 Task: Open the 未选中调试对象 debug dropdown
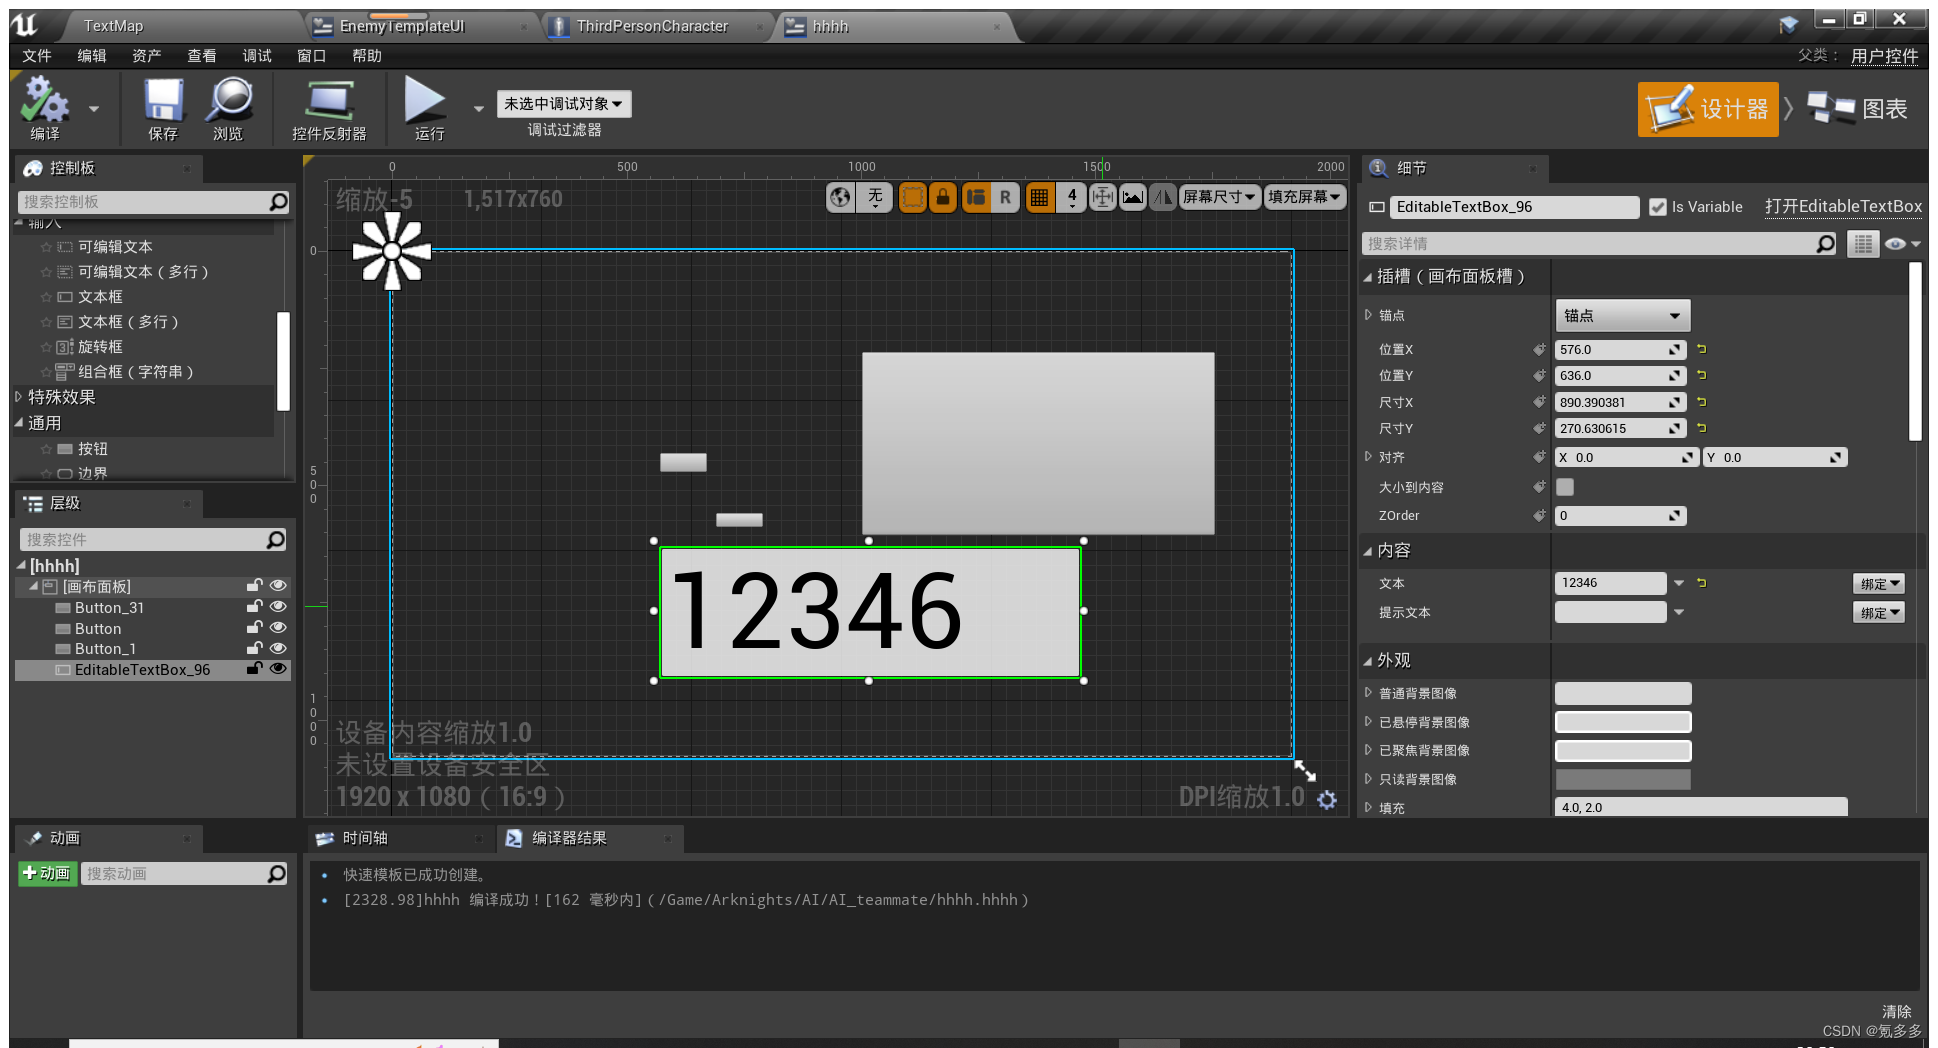(564, 104)
